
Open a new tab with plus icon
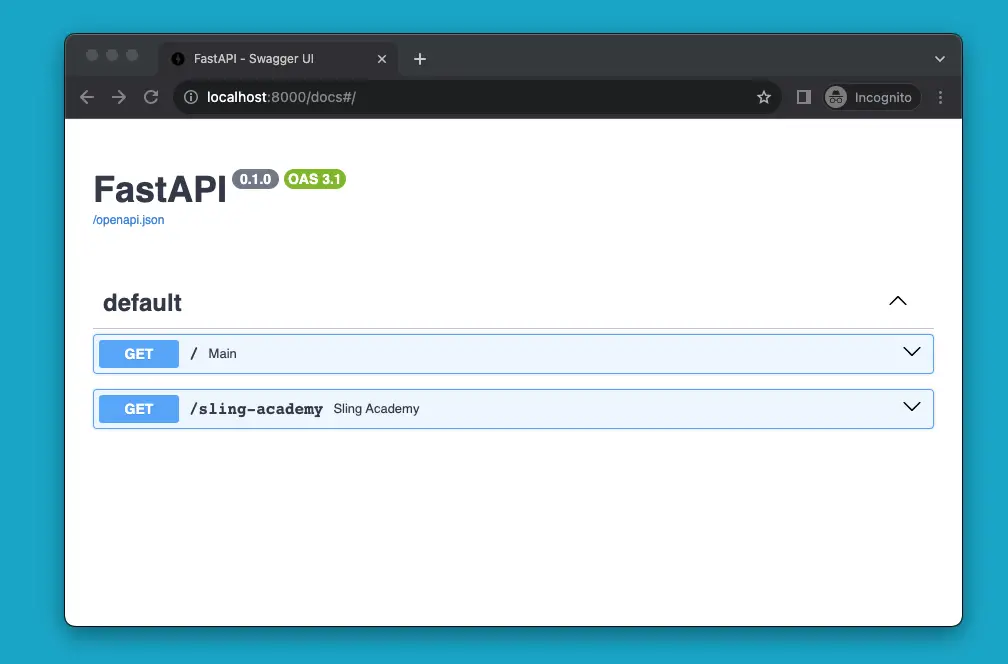tap(420, 59)
